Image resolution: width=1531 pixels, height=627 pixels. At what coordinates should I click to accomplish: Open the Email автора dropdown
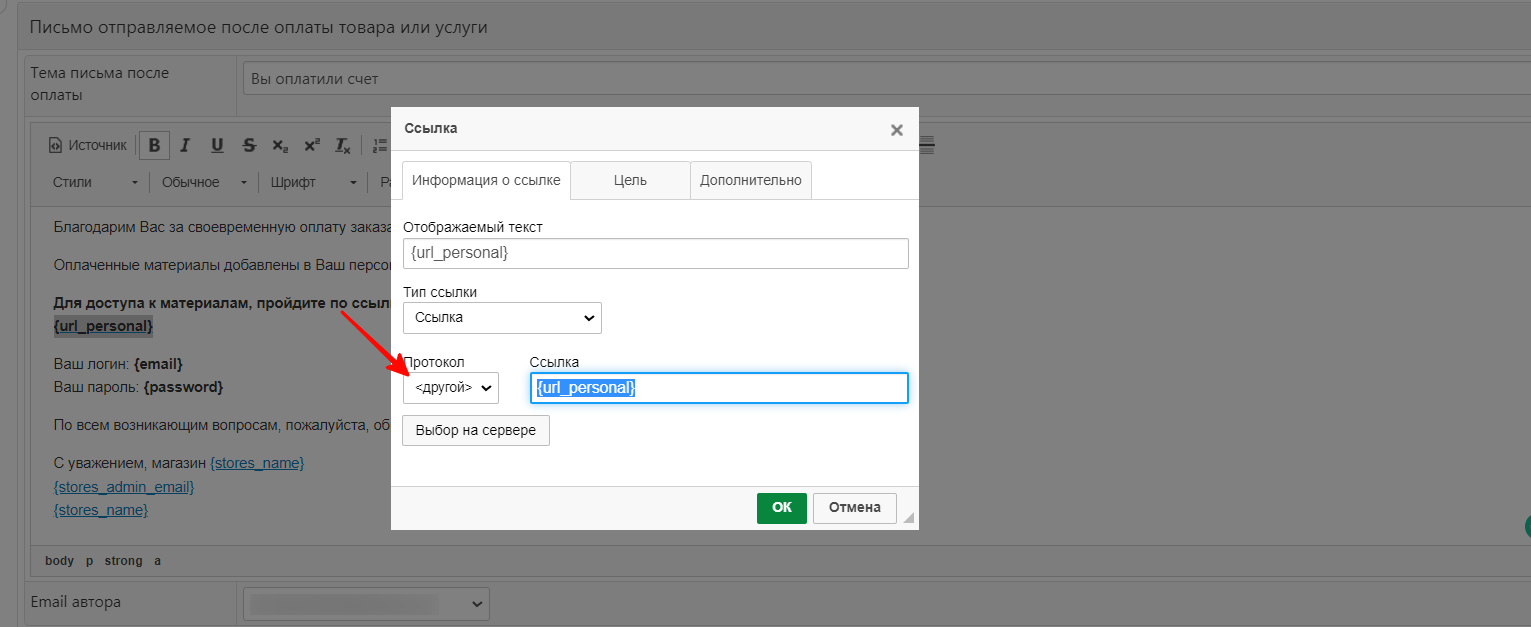click(366, 604)
